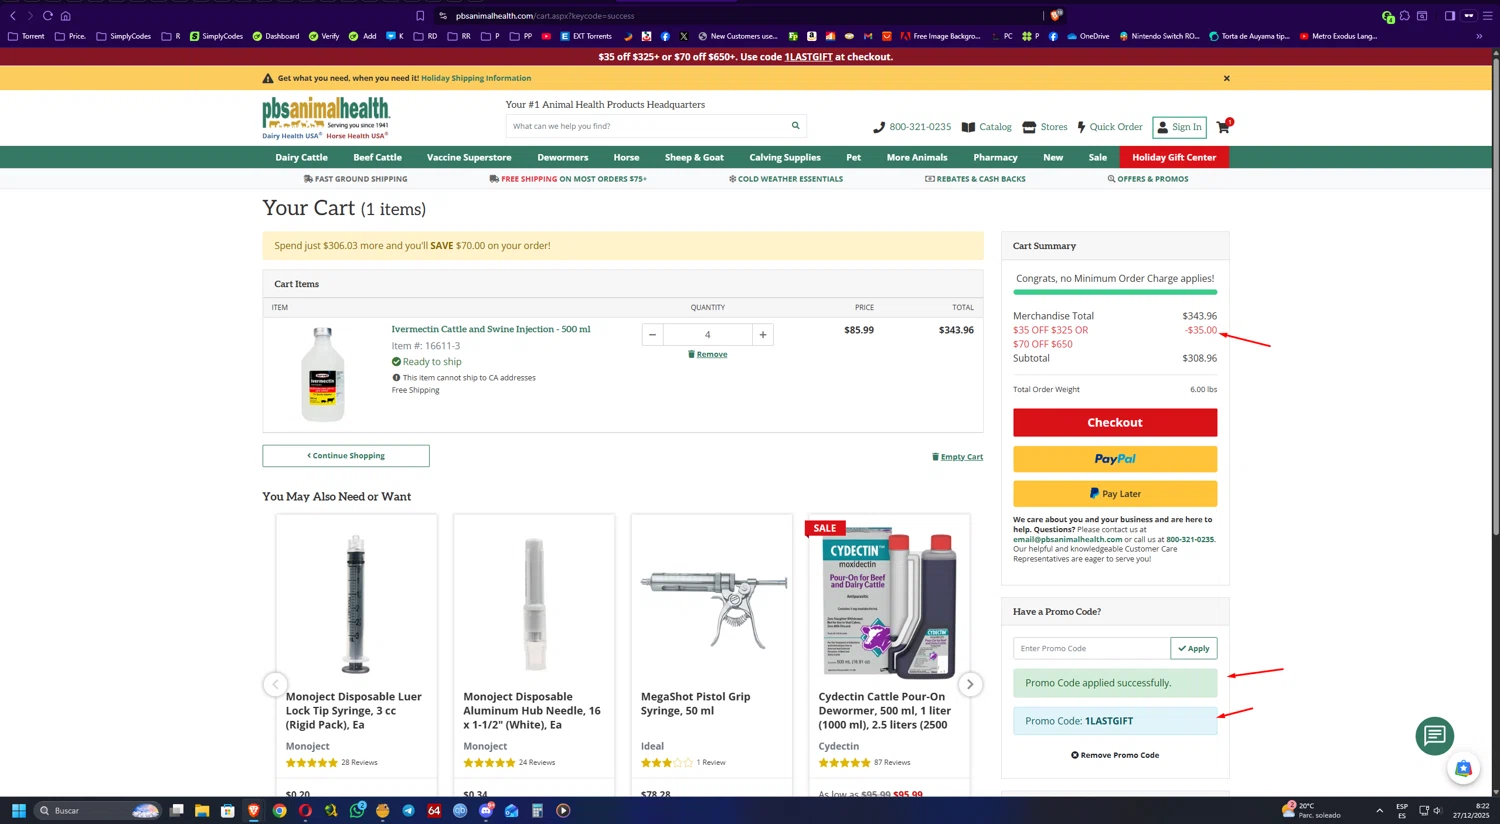Bookmark this page with the address bar icon

tap(420, 16)
